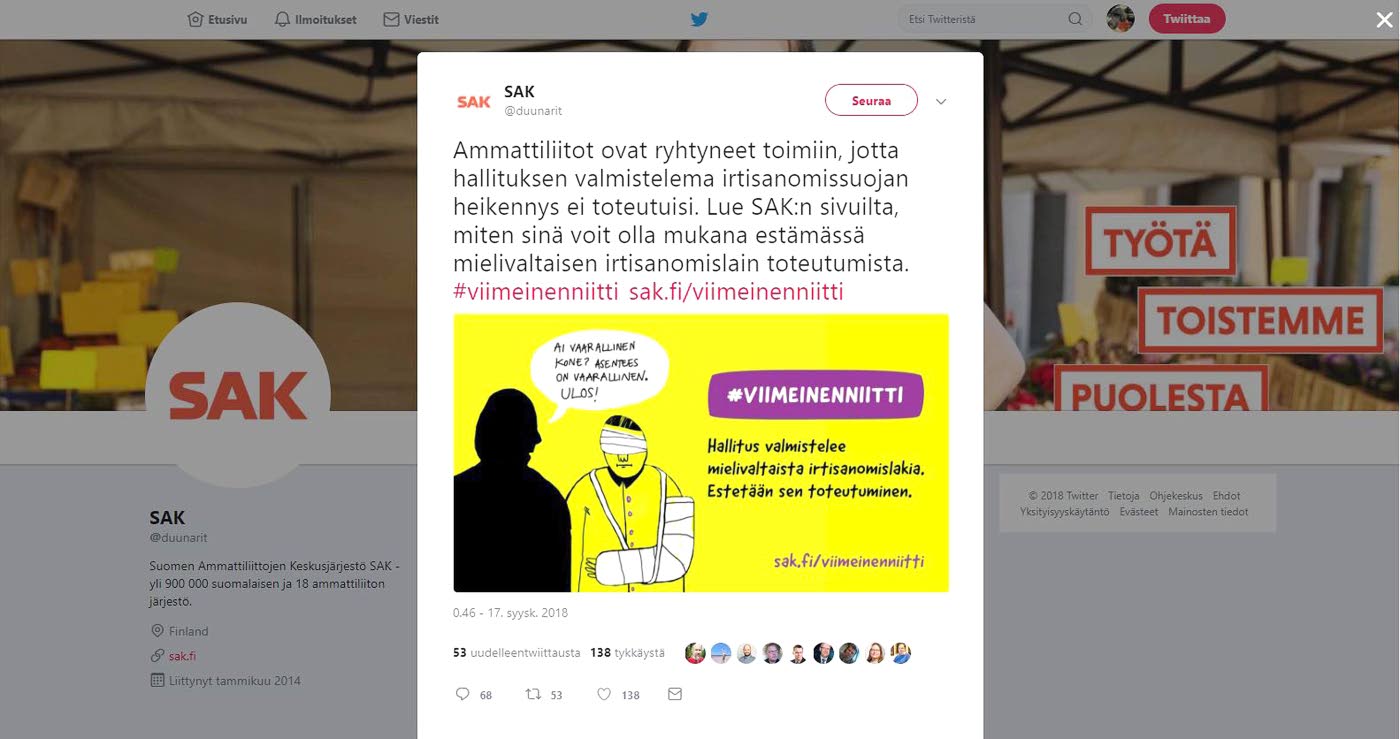
Task: Open the Viestit messages tab
Action: [x=411, y=19]
